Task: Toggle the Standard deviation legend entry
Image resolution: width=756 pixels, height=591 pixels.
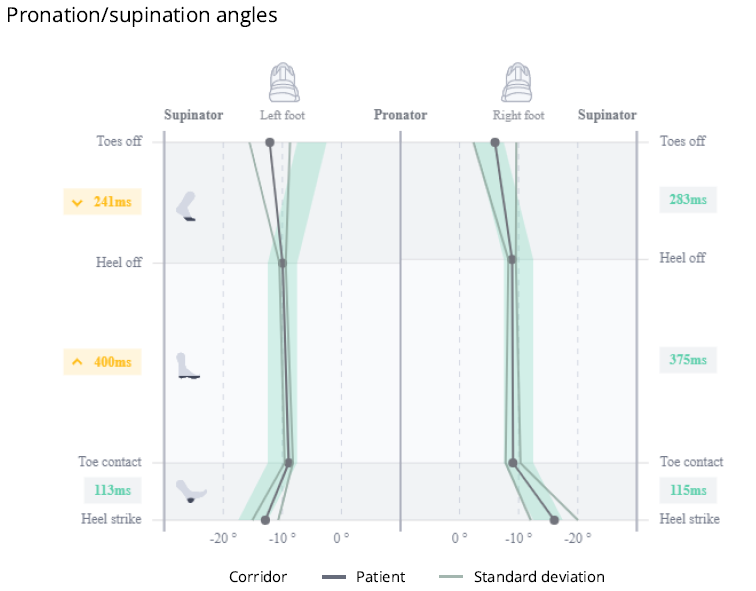Action: [x=522, y=577]
